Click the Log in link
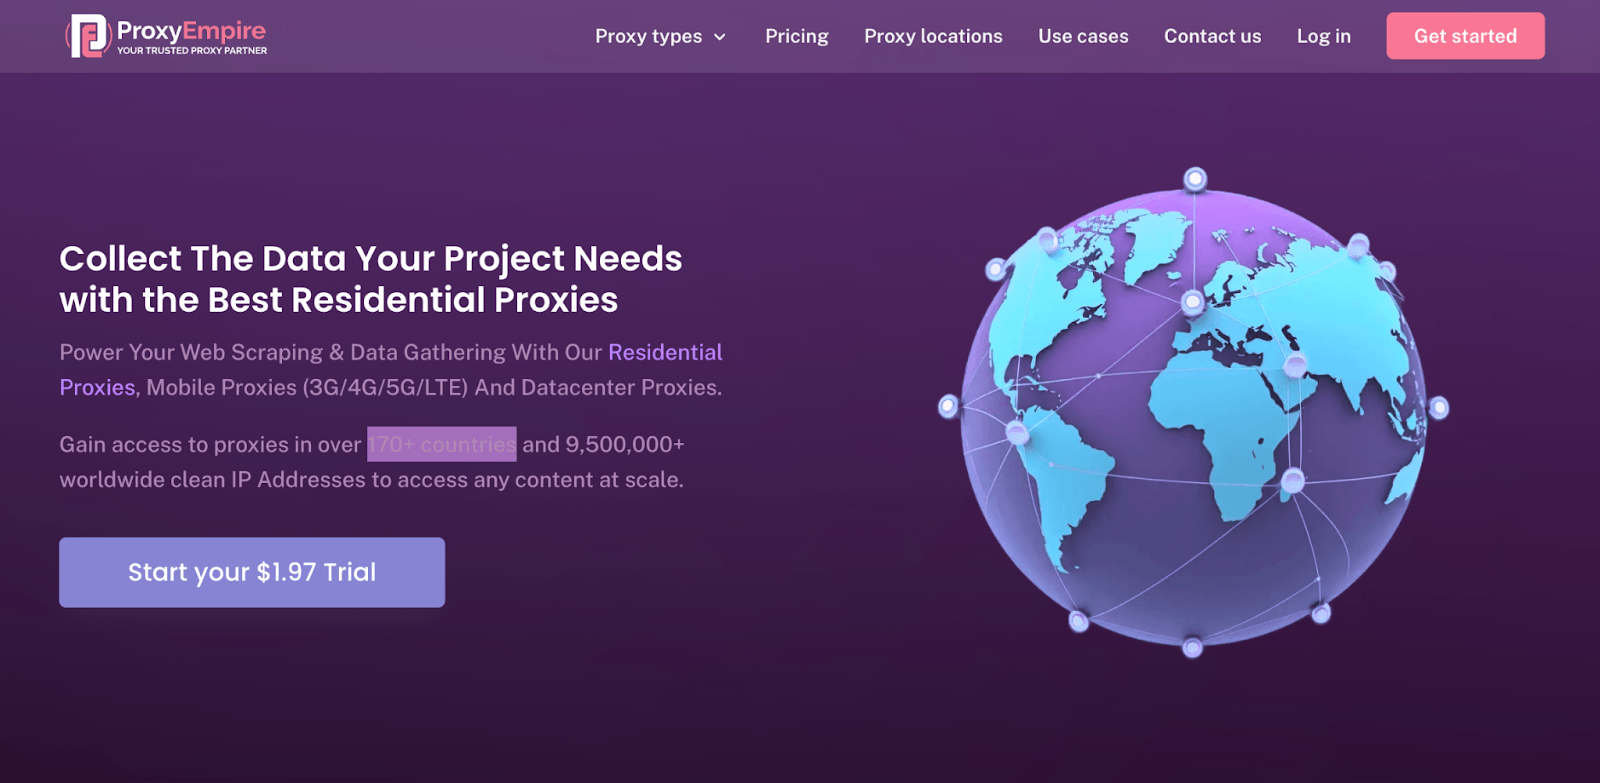 point(1323,36)
